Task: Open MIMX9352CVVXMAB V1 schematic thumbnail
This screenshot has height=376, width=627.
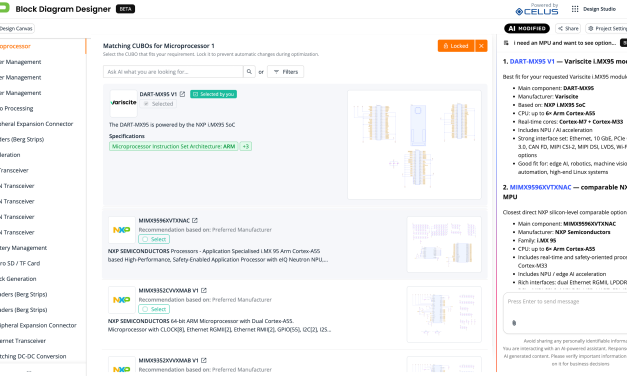Action: point(444,314)
